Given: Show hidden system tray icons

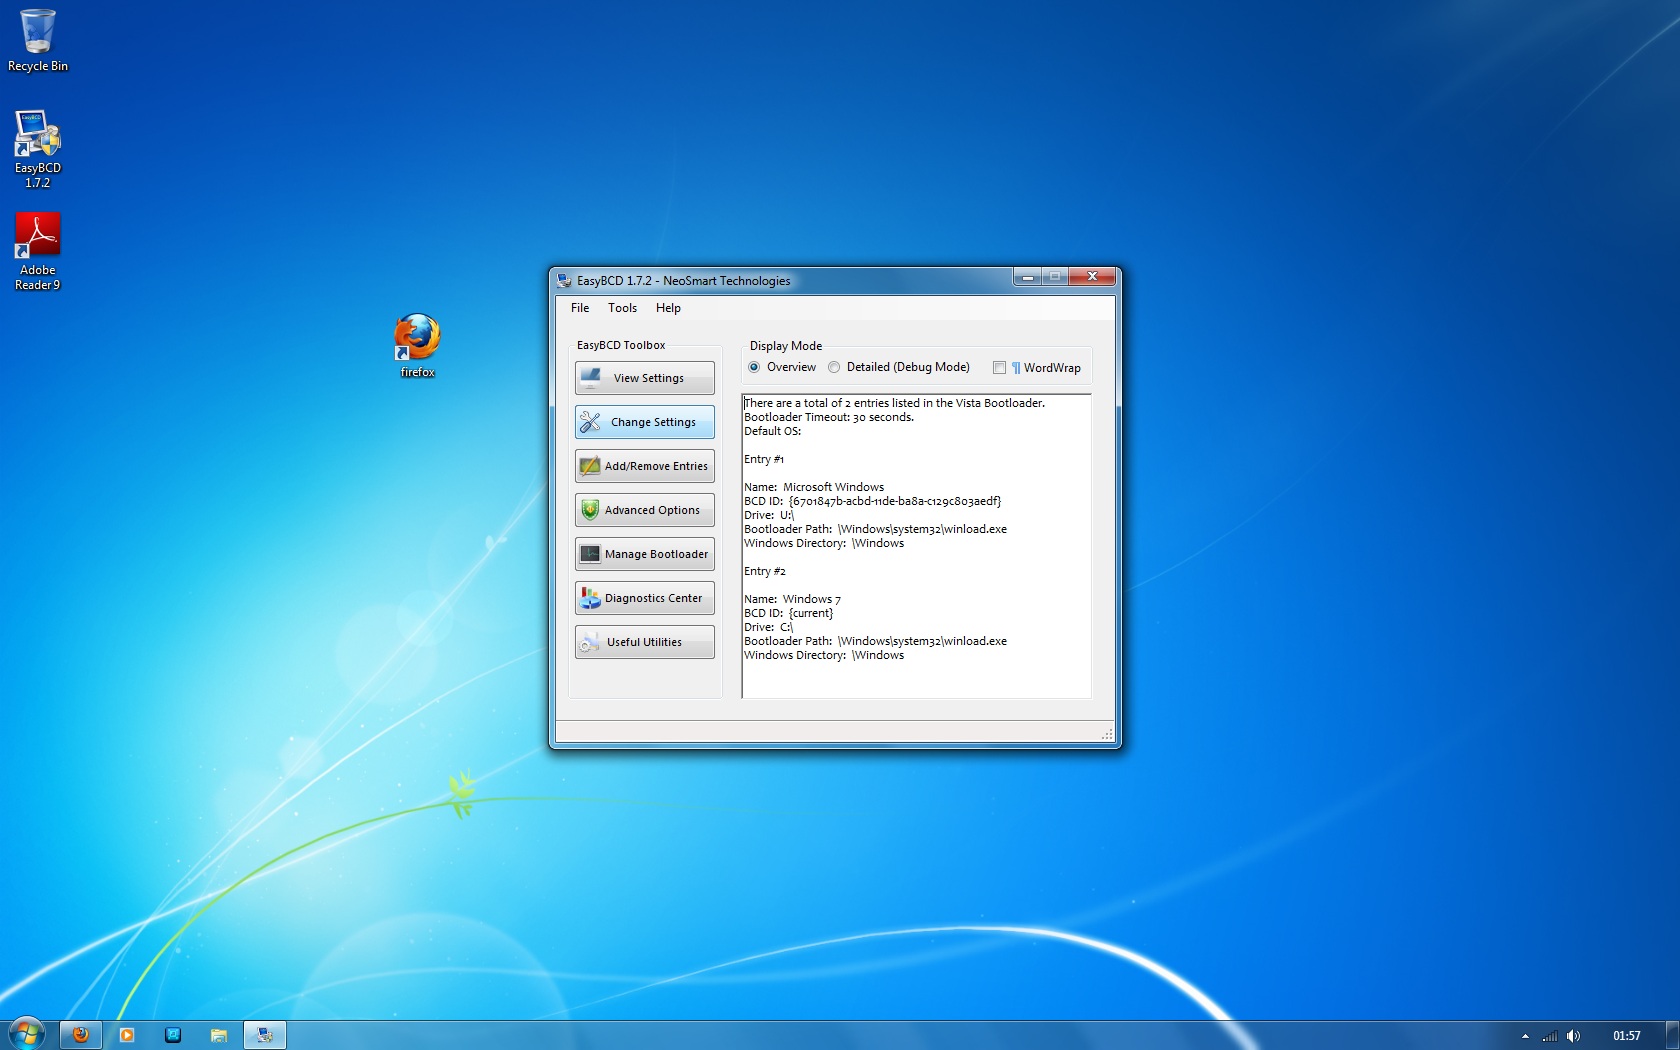Looking at the screenshot, I should point(1525,1036).
